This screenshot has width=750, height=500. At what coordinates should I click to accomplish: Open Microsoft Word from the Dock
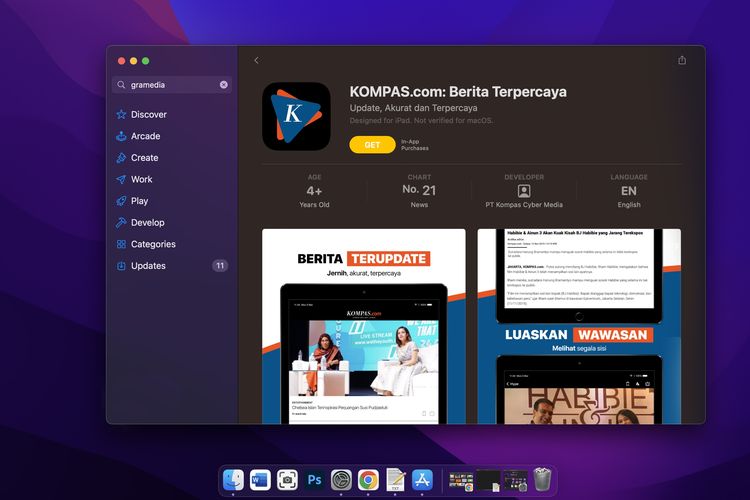tap(260, 480)
